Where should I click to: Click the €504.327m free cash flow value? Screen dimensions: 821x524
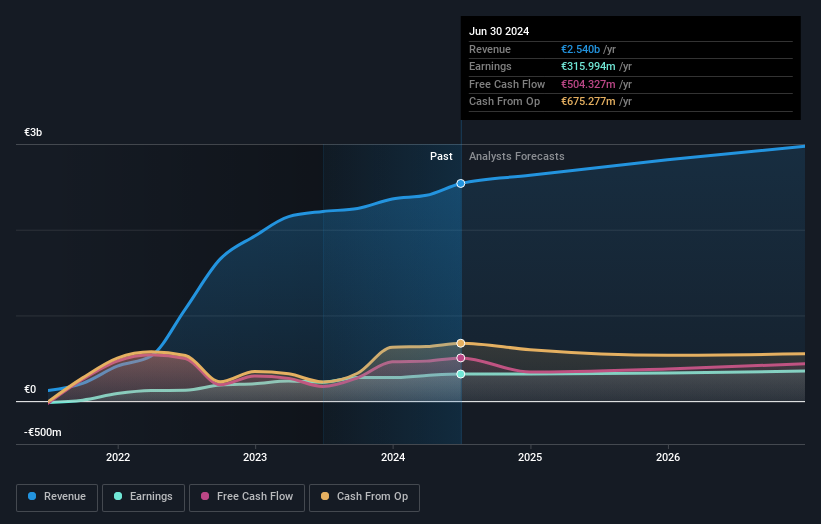(588, 84)
